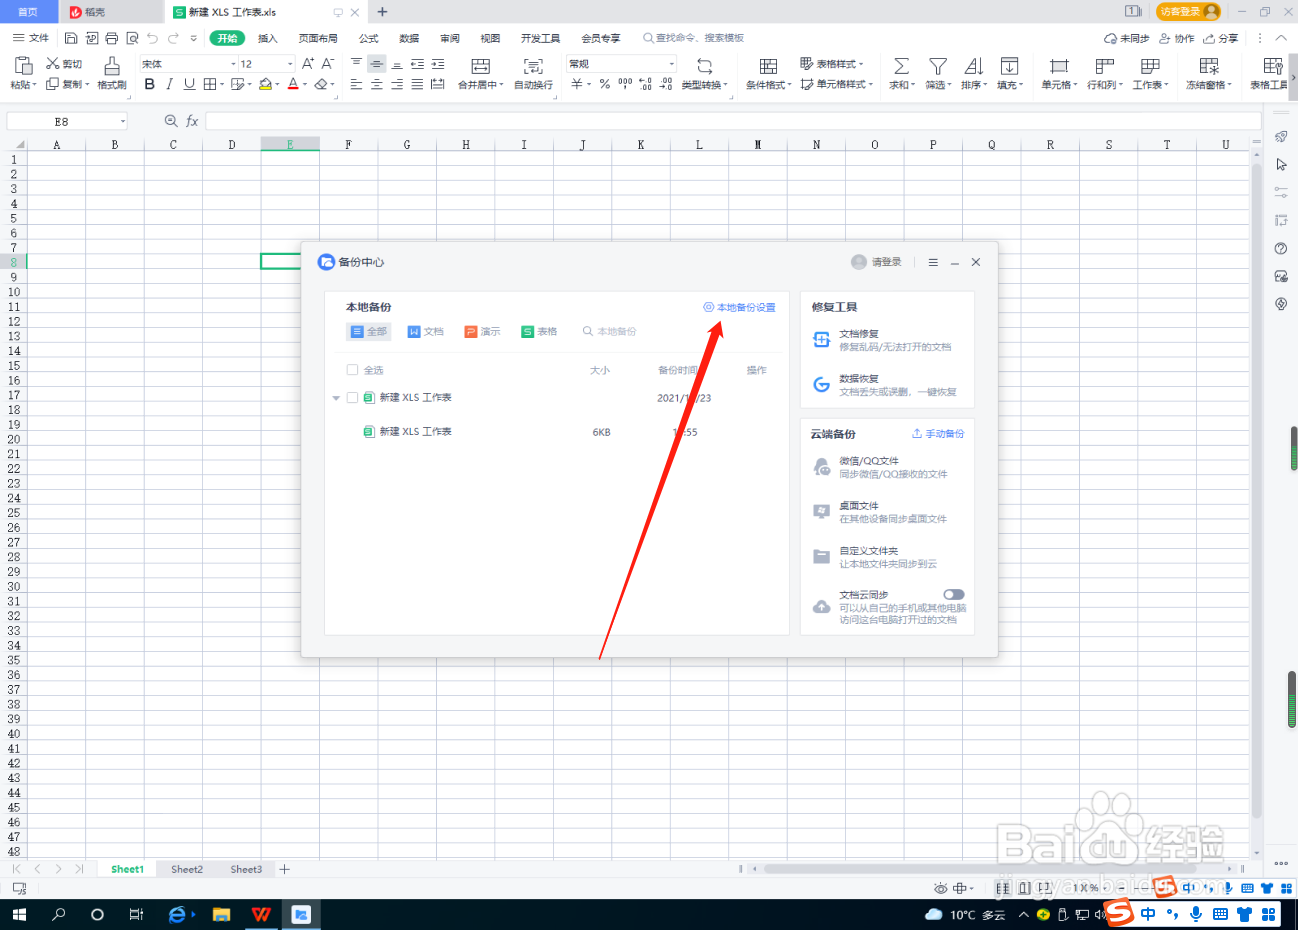Viewport: 1298px width, 930px height.
Task: Click the Save icon in quick toolbar
Action: coord(71,38)
